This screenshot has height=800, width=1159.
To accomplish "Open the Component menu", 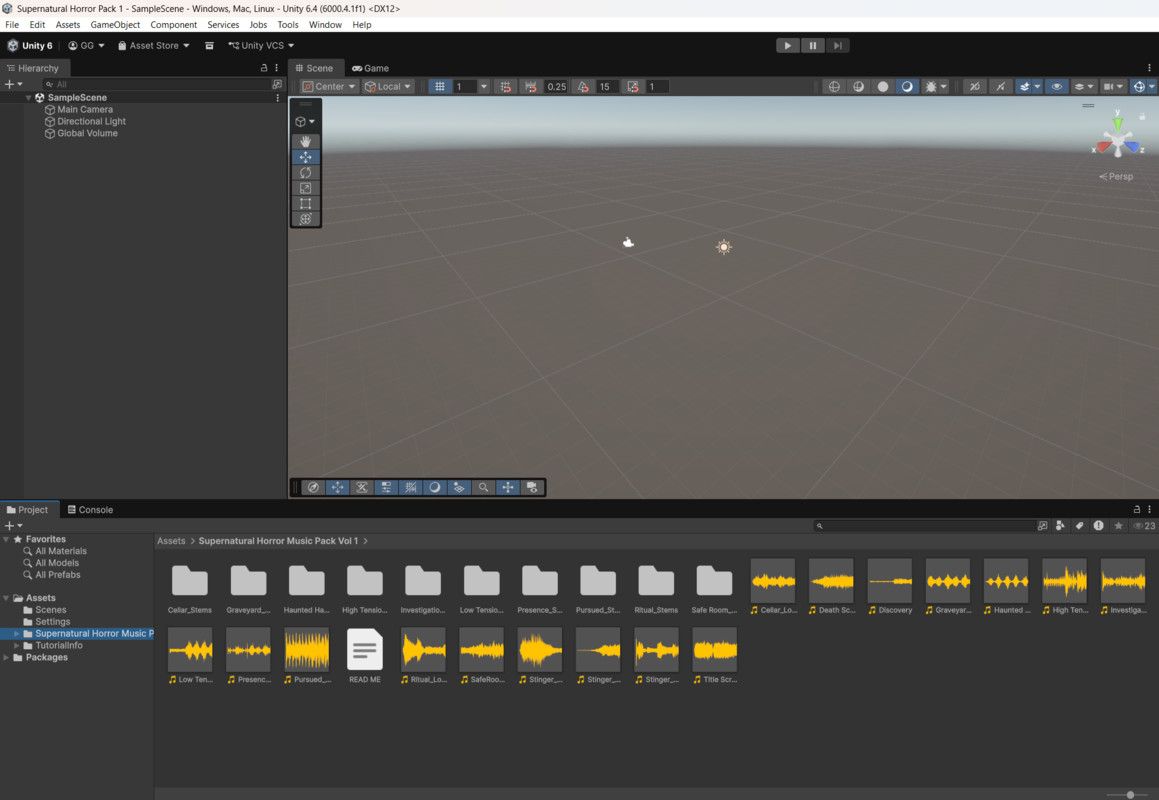I will [174, 24].
